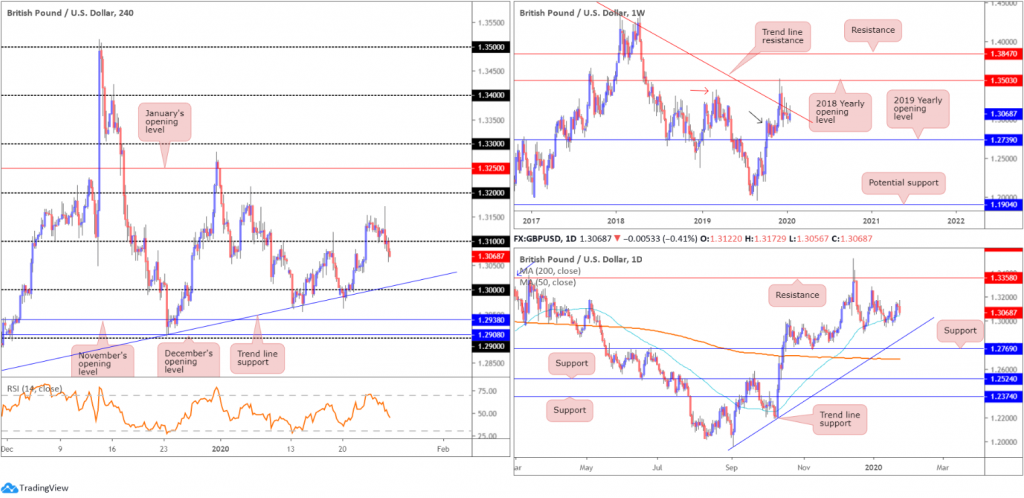
Task: Select the Trend line resistance callout
Action: (784, 37)
